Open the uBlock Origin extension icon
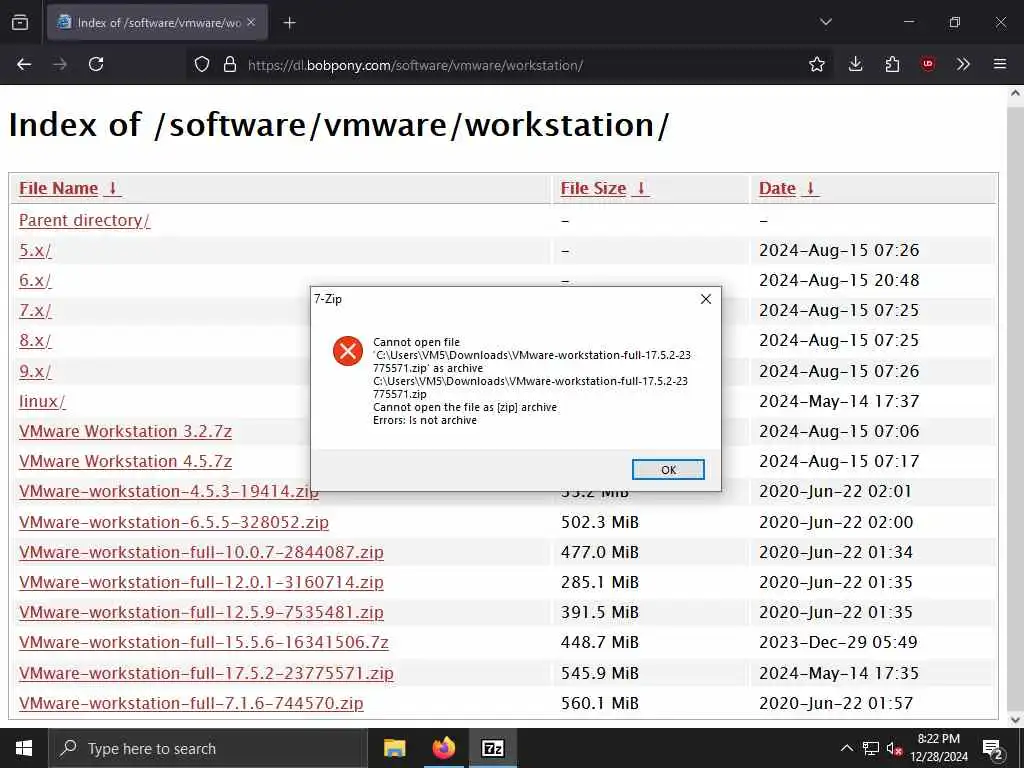 [927, 64]
